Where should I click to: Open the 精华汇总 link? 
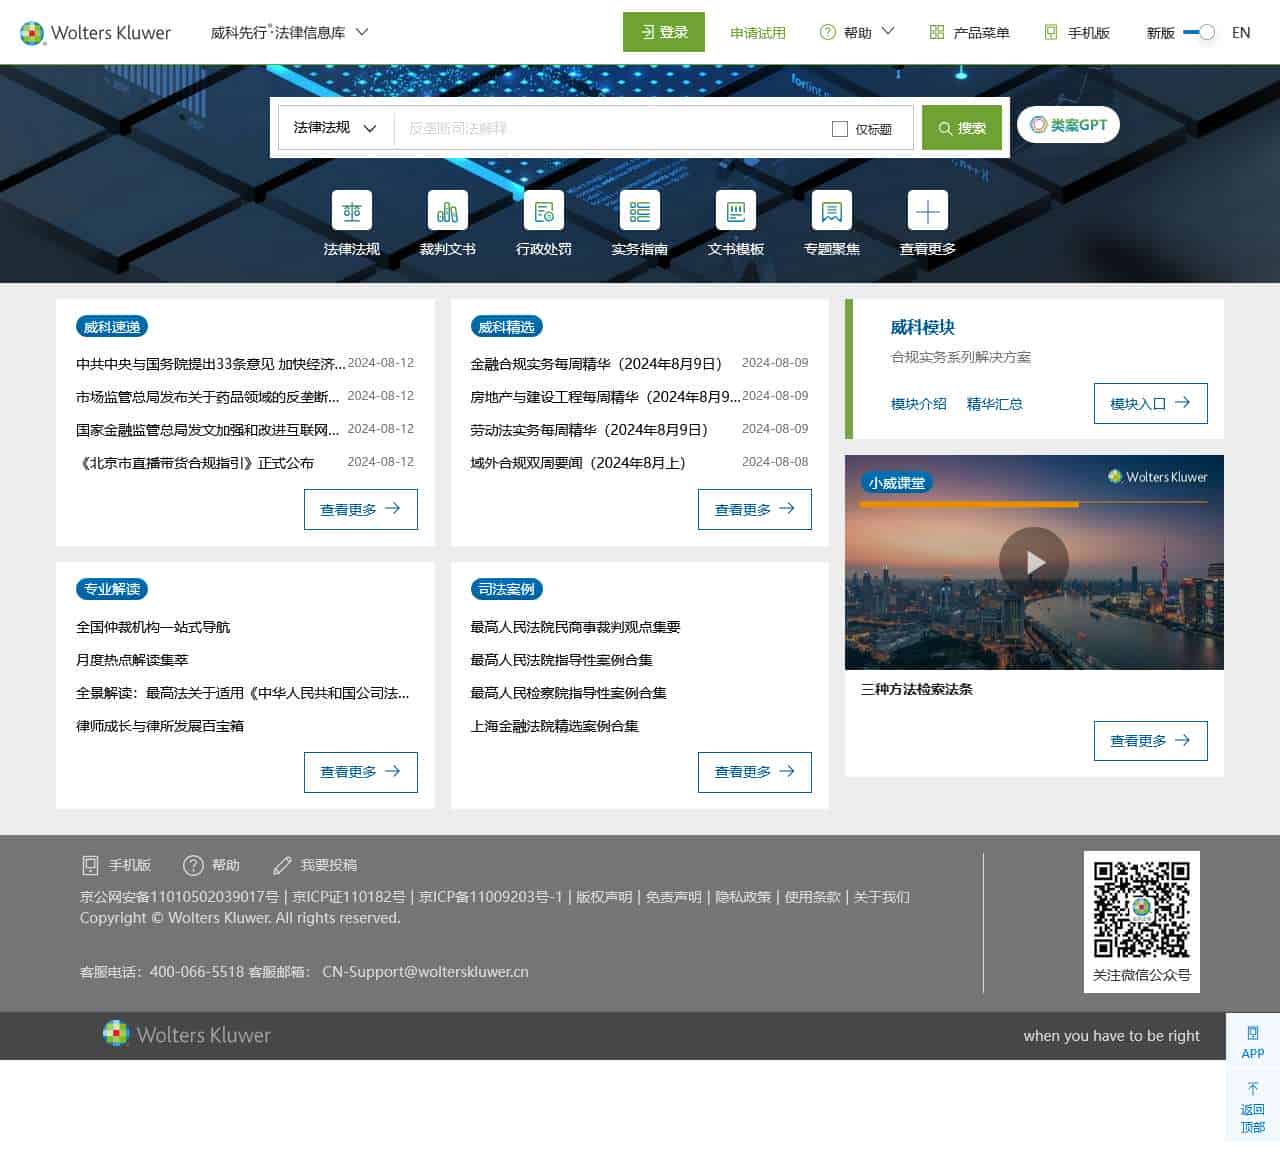[x=995, y=404]
